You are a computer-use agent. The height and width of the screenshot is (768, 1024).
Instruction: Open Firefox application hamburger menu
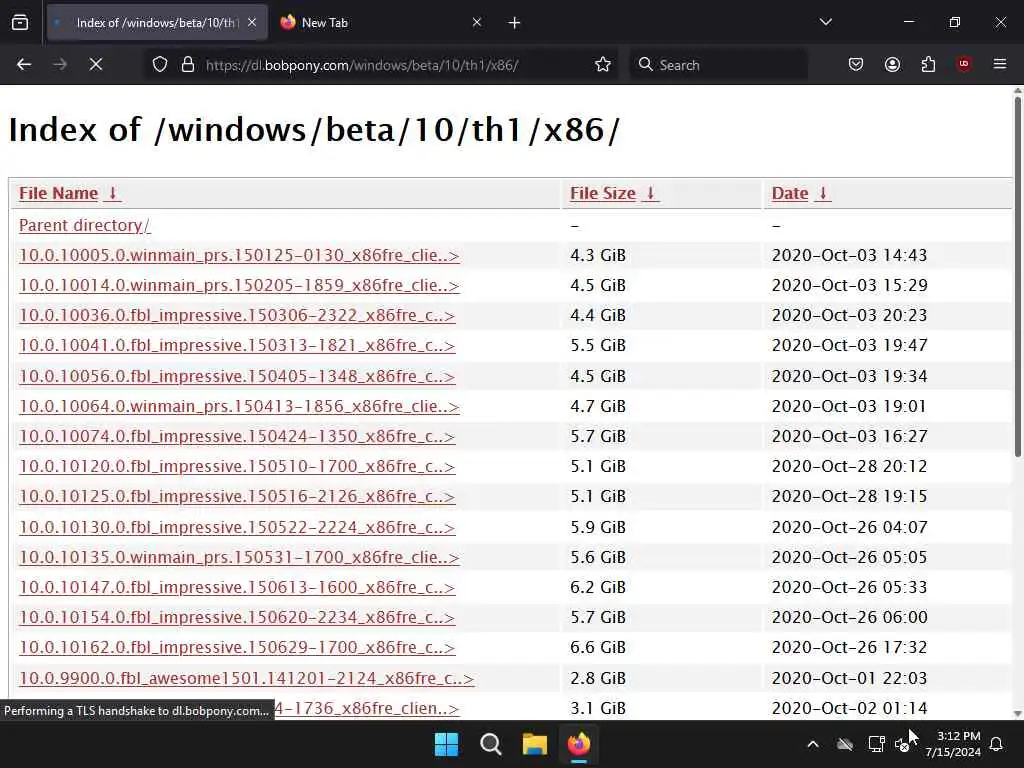click(x=1000, y=64)
